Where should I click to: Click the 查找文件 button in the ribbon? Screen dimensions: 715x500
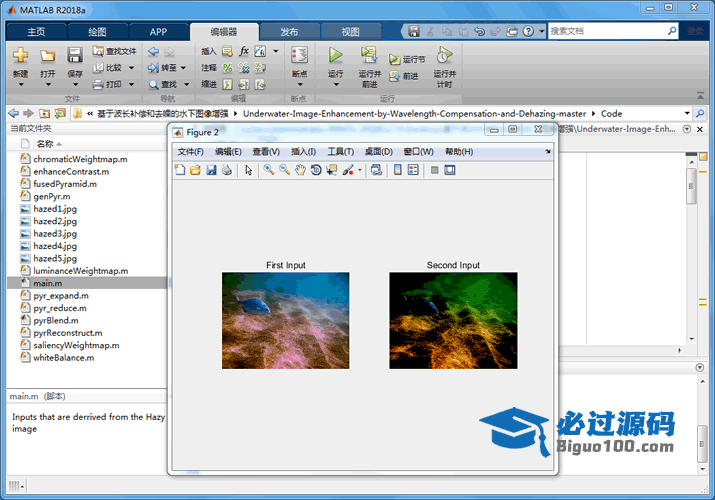tap(115, 51)
